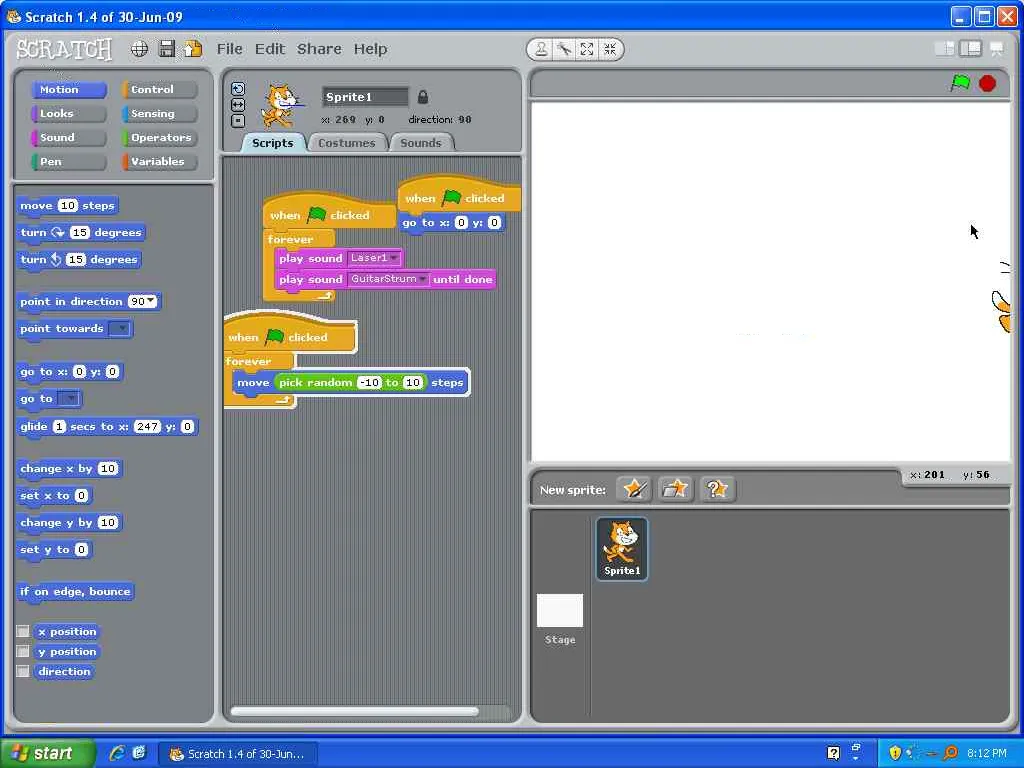Switch to the Sounds tab
This screenshot has height=768, width=1024.
tap(421, 143)
